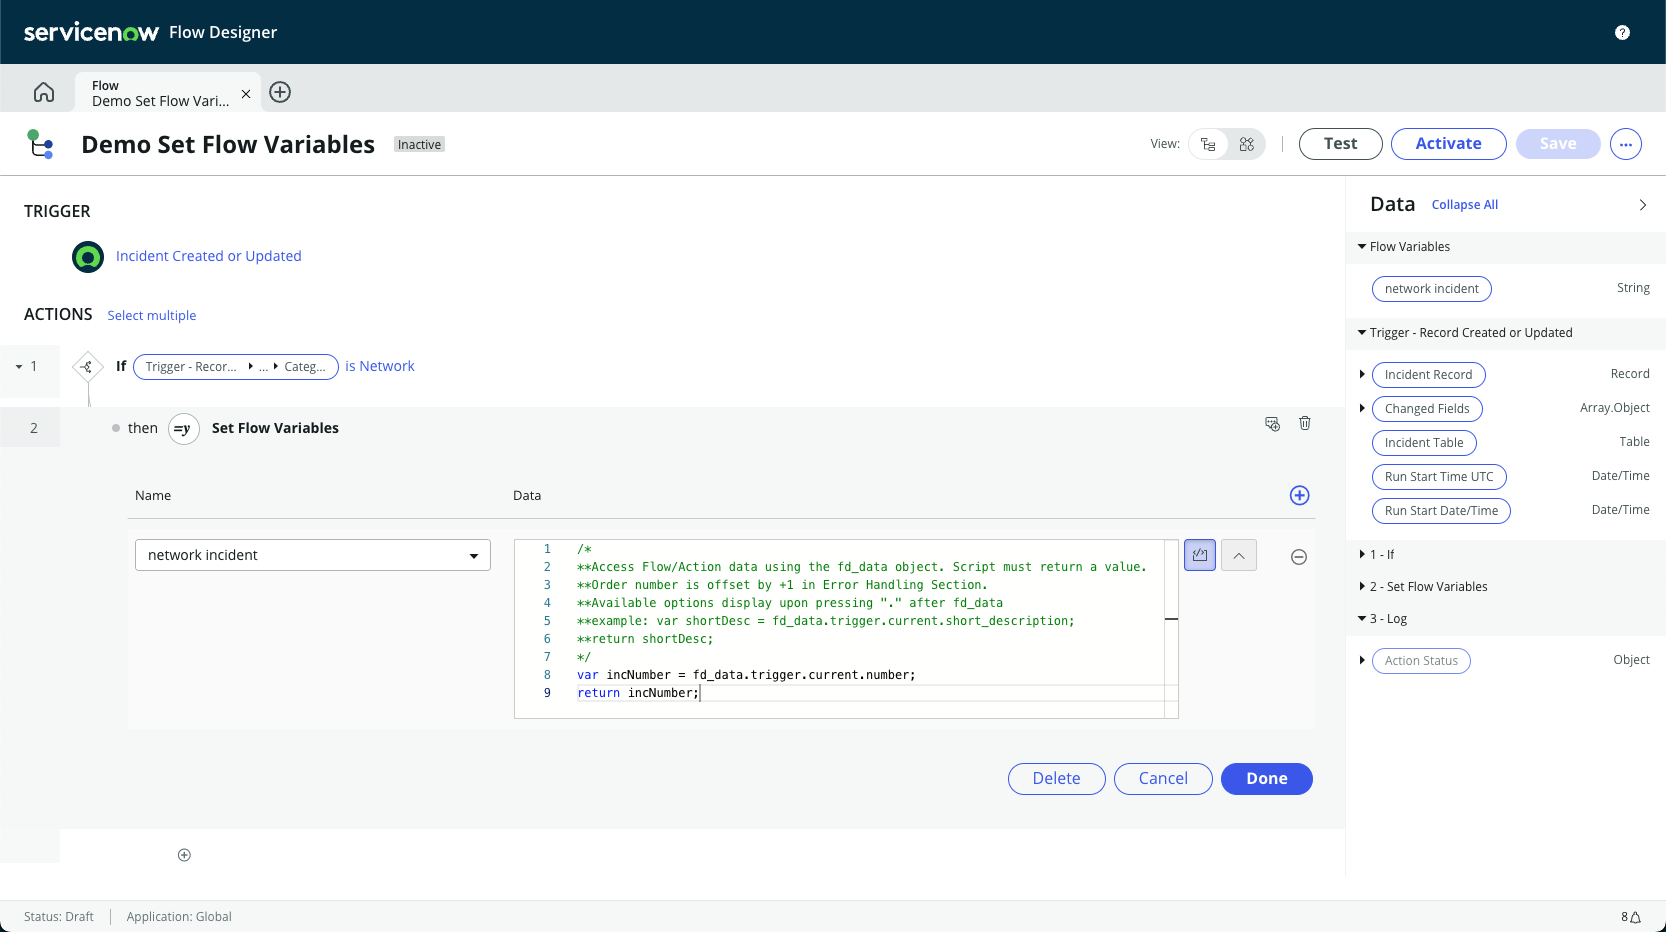Switch to diagram view layout

pyautogui.click(x=1246, y=144)
